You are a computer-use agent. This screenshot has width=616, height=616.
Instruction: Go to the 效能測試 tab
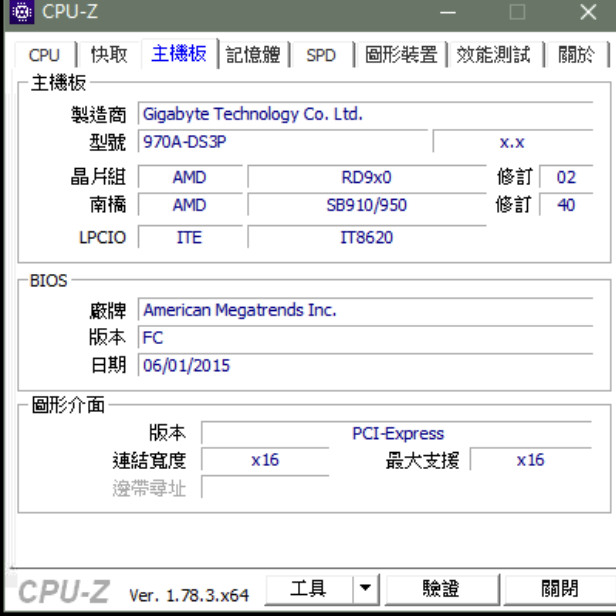tap(494, 55)
